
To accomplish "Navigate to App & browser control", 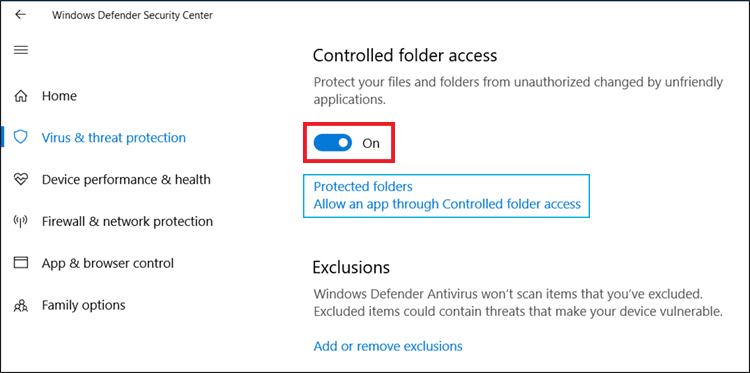I will [x=108, y=263].
